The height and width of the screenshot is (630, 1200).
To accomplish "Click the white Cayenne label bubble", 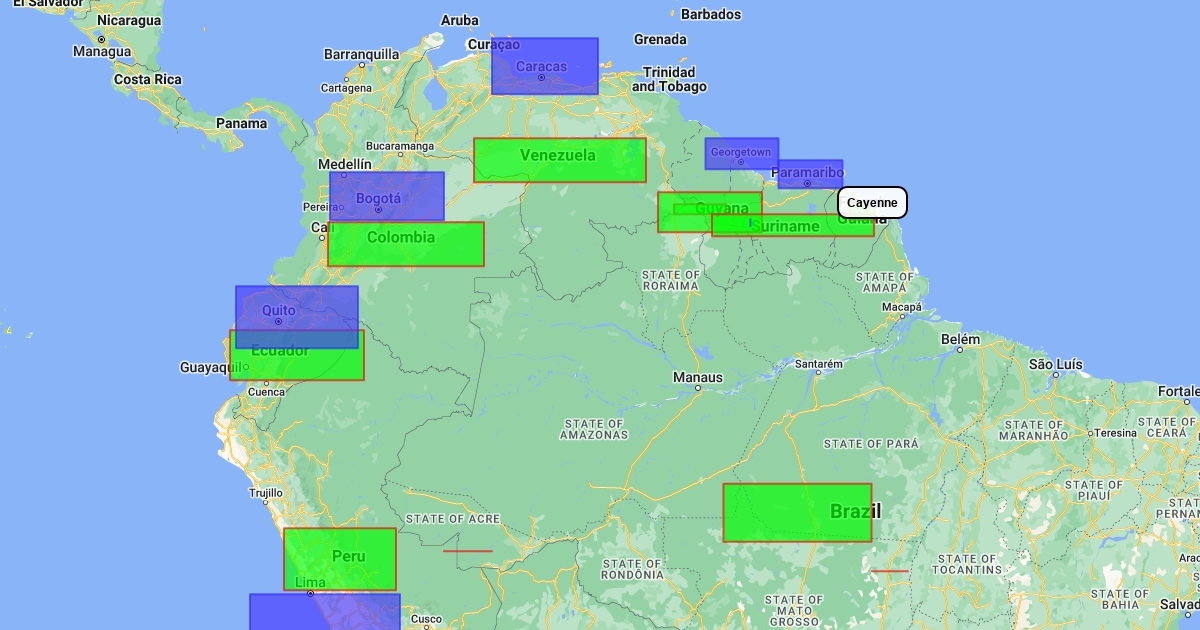I will 872,203.
